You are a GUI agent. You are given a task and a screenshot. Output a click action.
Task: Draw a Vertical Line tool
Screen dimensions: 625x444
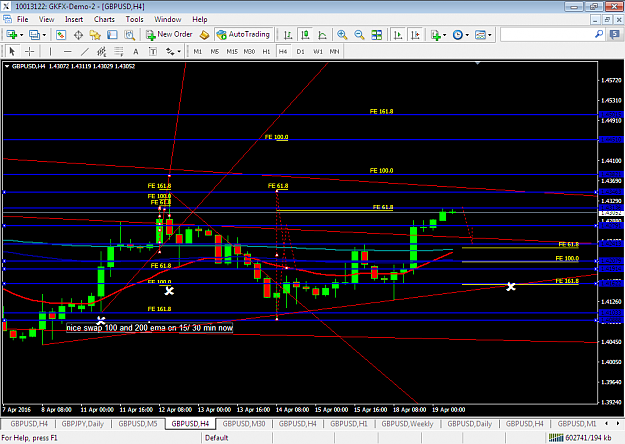click(x=50, y=51)
